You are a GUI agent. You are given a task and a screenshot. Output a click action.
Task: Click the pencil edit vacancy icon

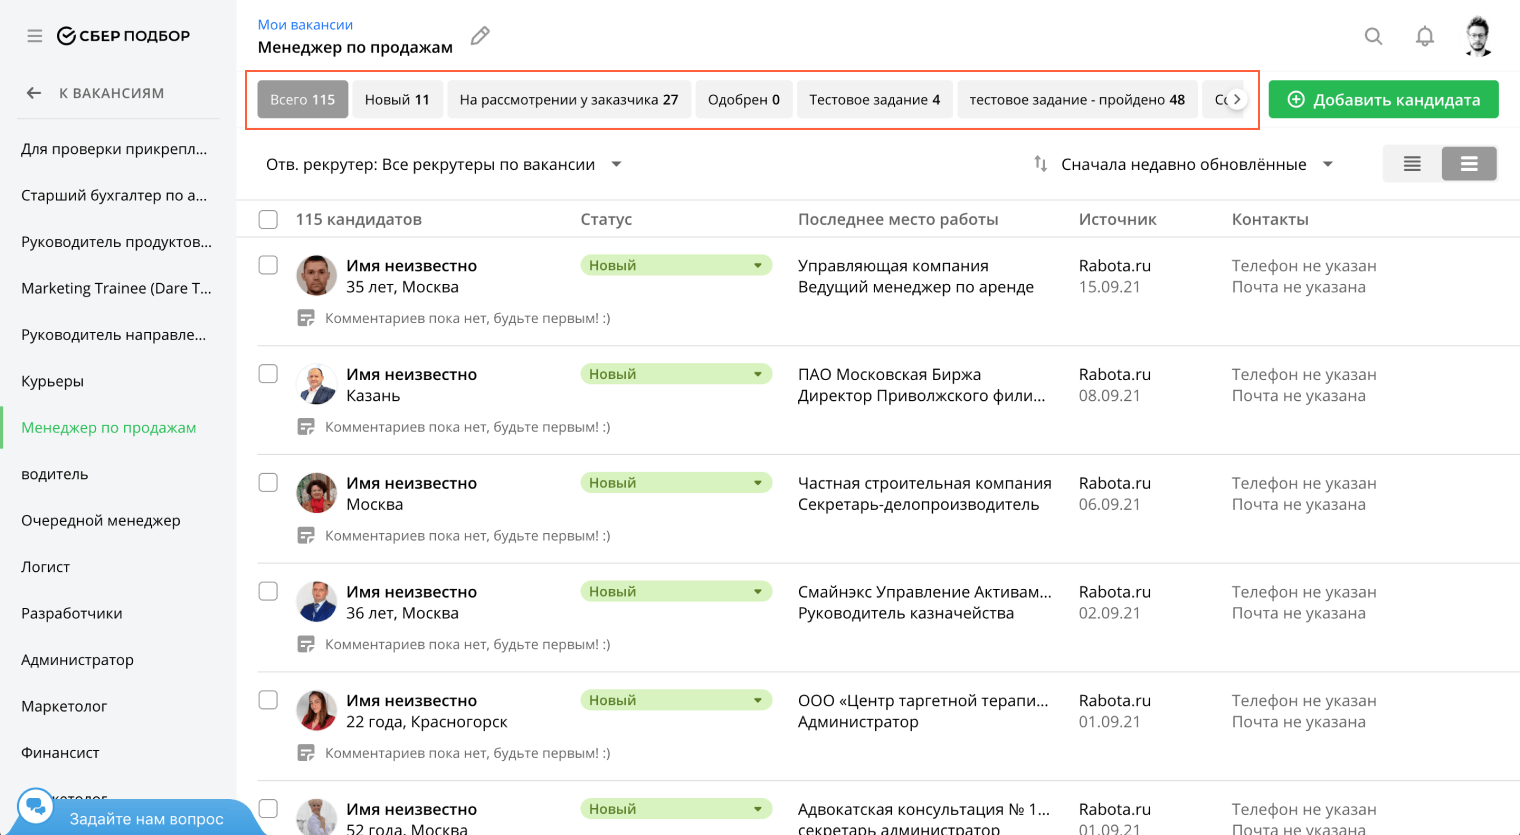(x=480, y=36)
